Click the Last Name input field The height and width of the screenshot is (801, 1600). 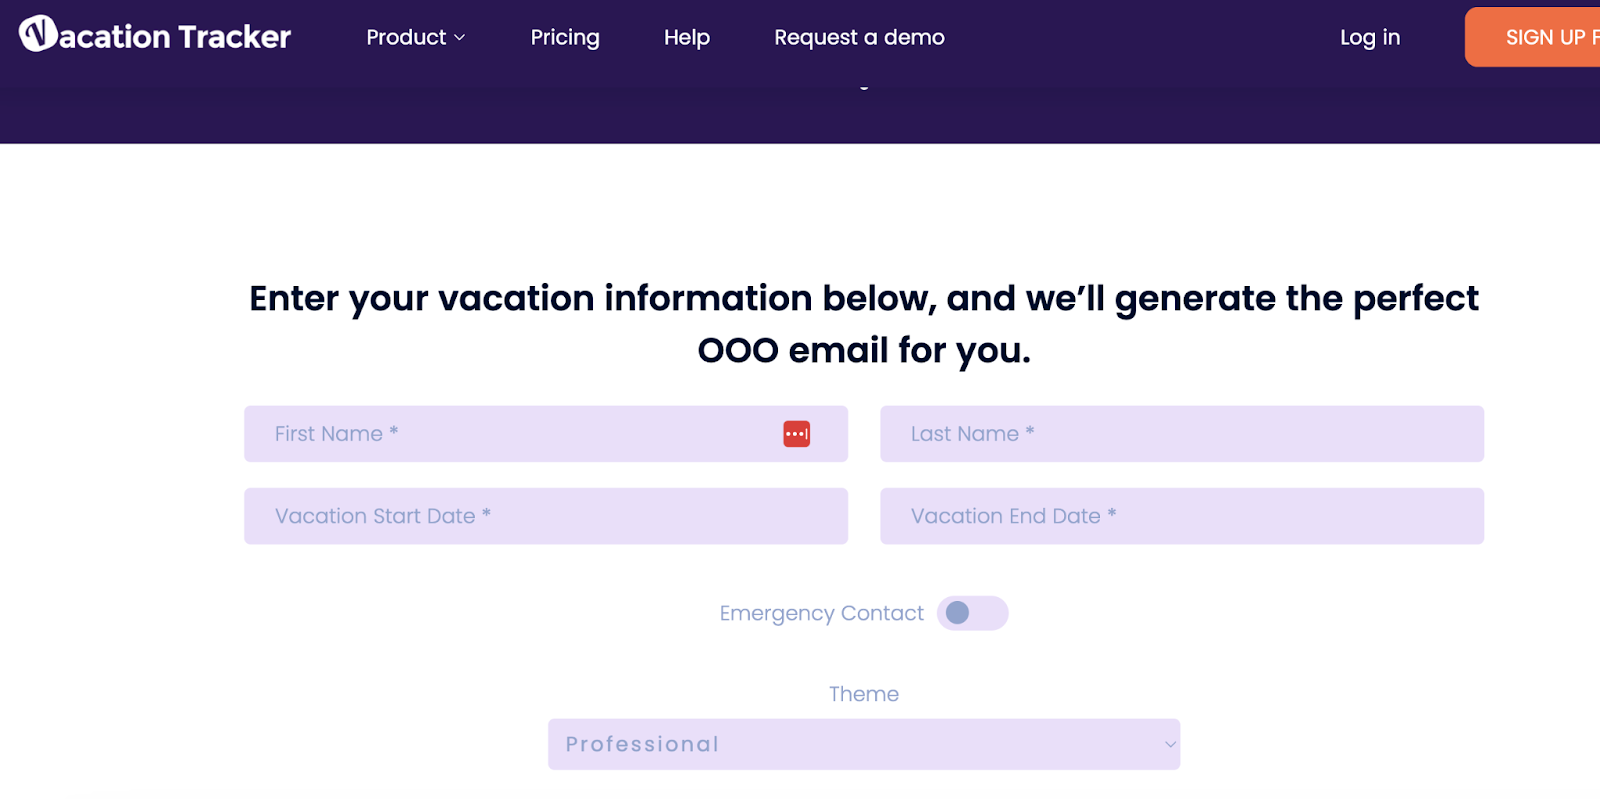pos(1181,433)
